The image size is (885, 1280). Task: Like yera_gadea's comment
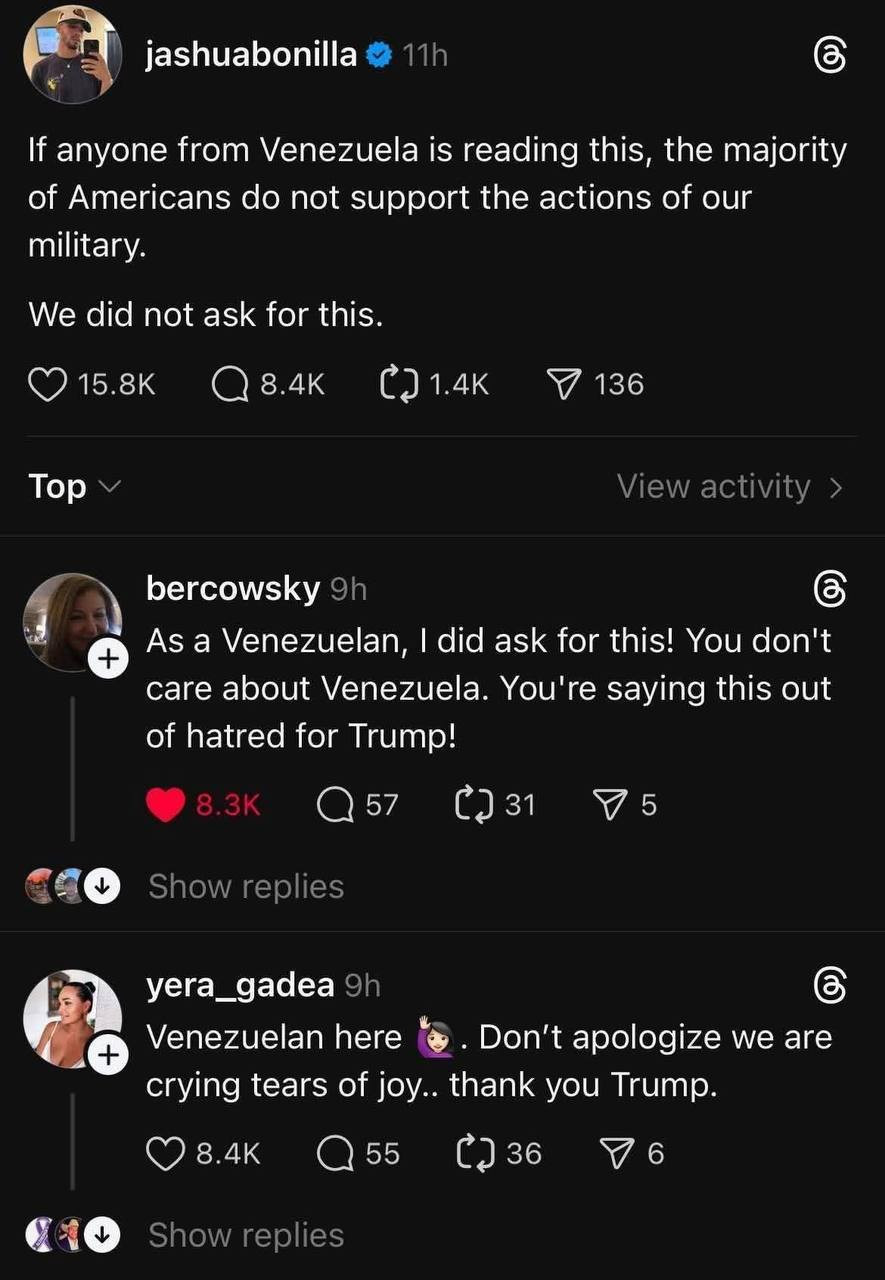[x=165, y=1154]
